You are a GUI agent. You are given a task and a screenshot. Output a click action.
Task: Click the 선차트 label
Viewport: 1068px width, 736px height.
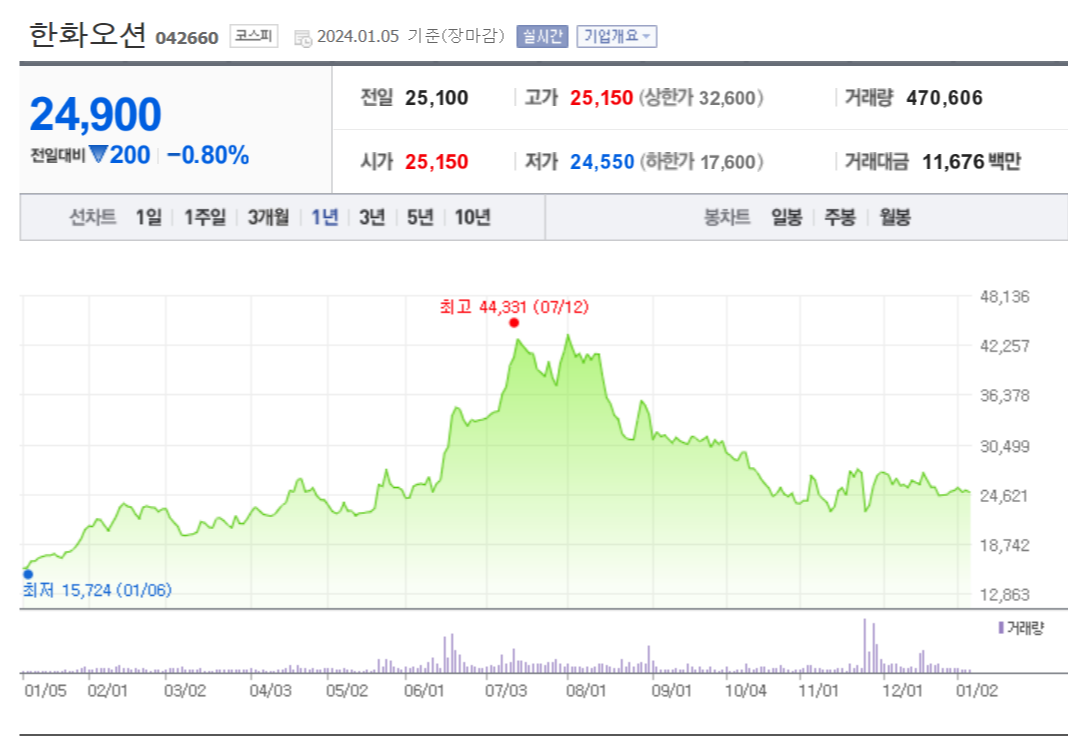click(x=93, y=217)
